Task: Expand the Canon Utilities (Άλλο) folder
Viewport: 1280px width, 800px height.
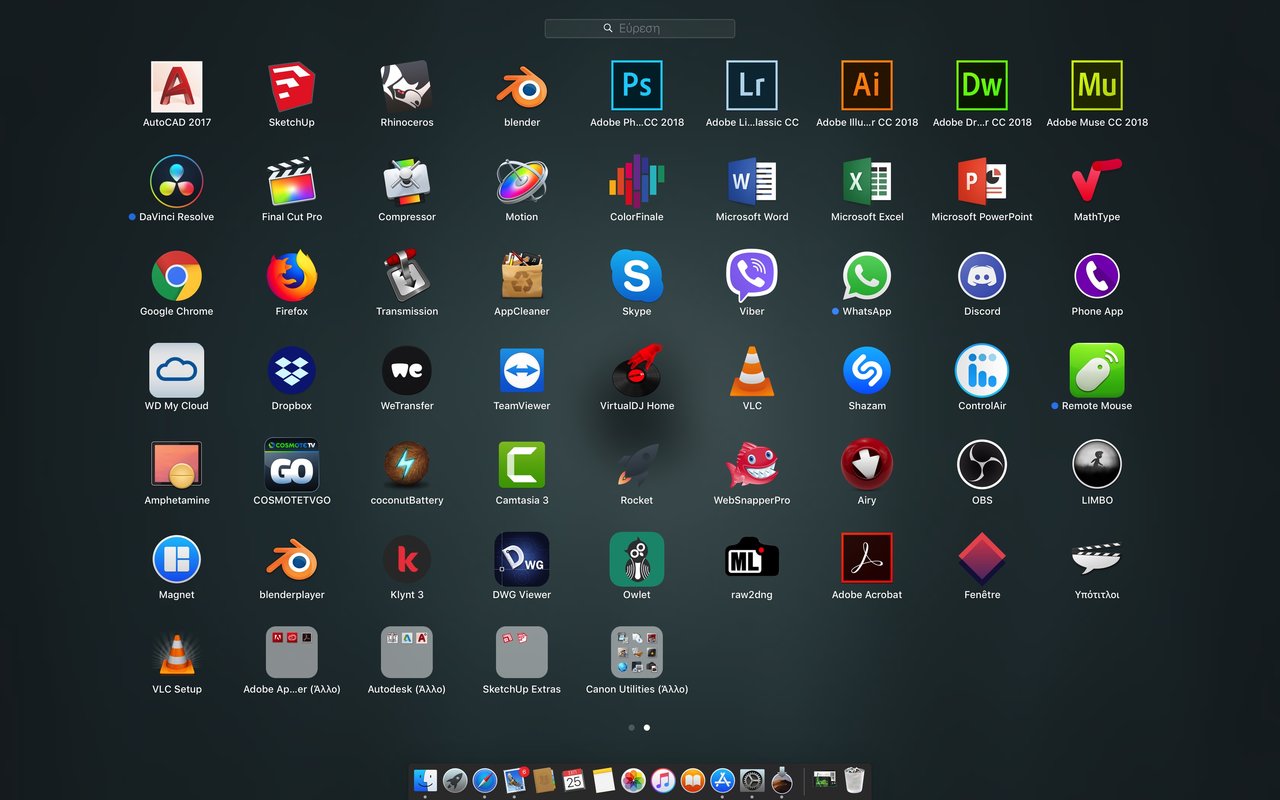Action: tap(637, 654)
